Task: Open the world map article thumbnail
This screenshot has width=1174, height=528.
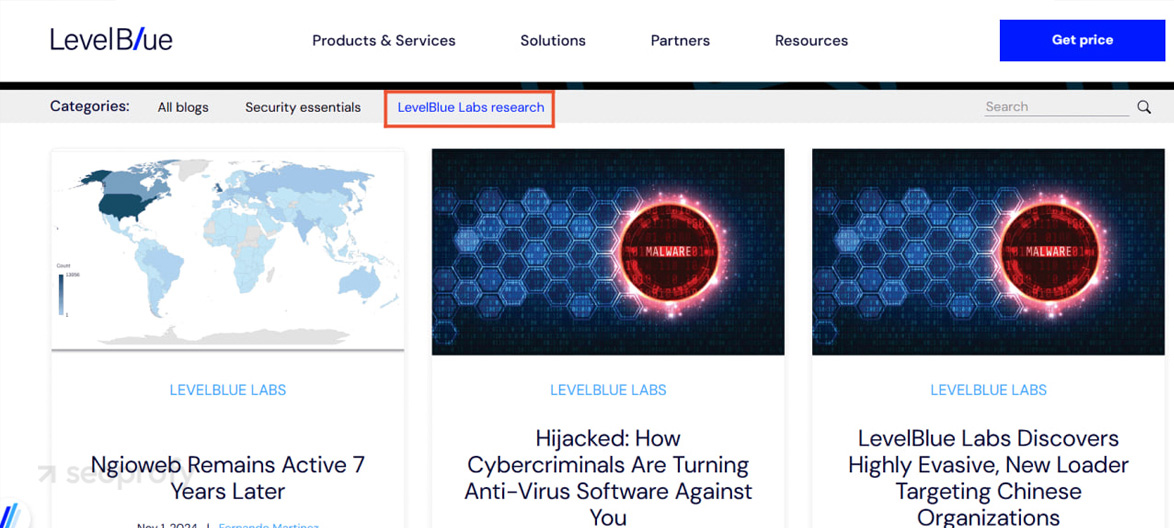Action: [x=228, y=250]
